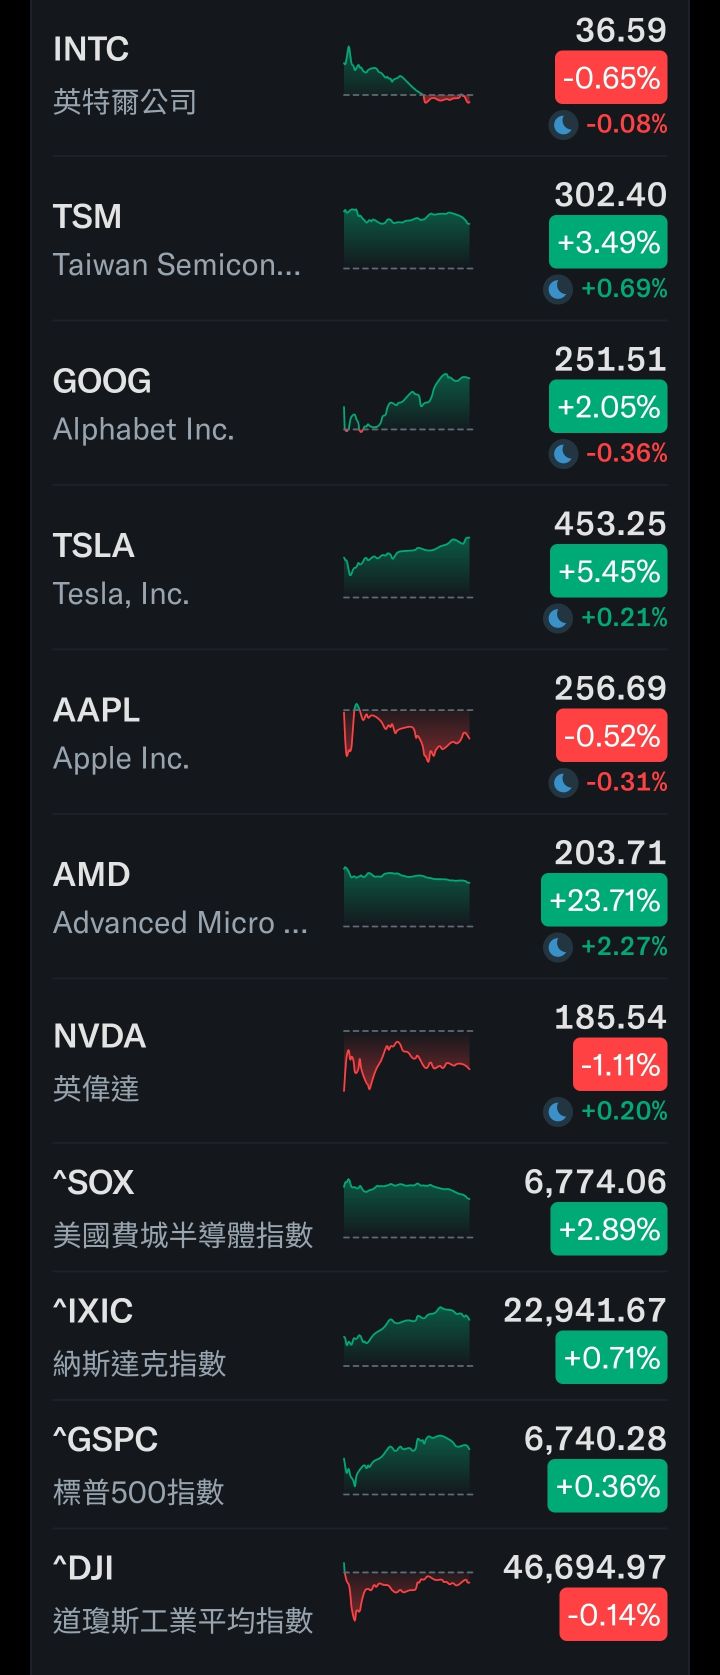720x1675 pixels.
Task: Tap the 453.25 price for Tesla
Action: tap(610, 524)
